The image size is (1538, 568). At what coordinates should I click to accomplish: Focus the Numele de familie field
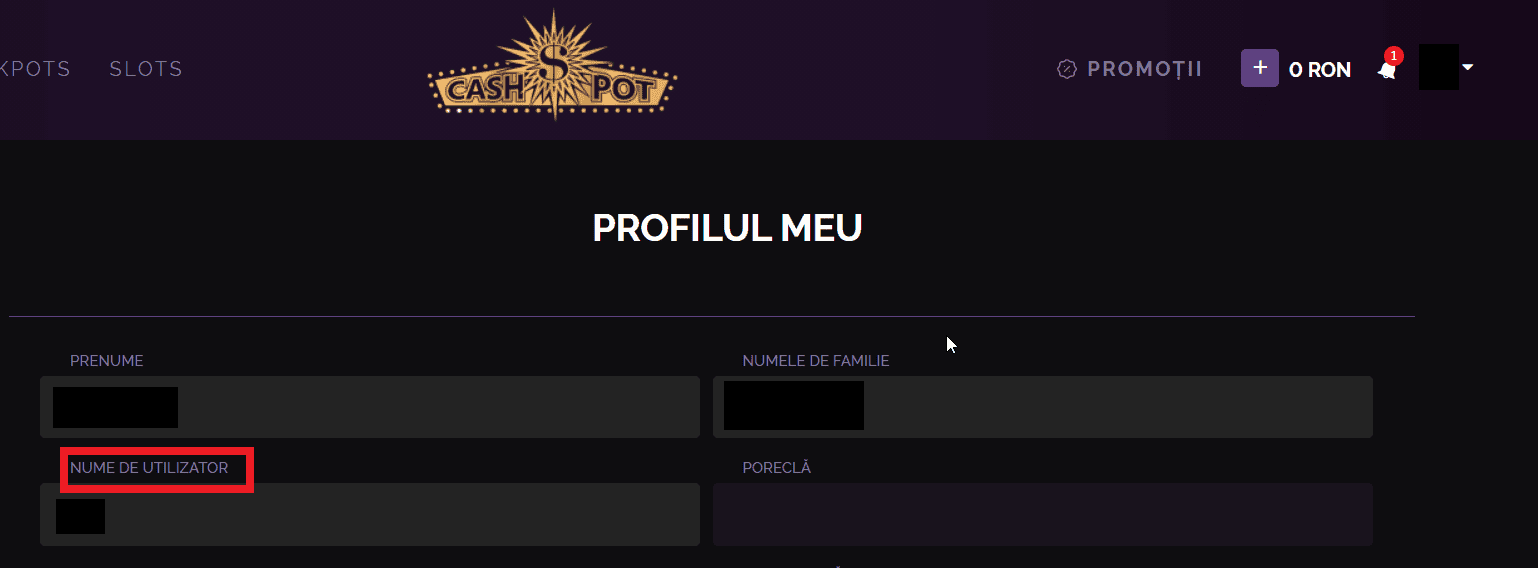1043,407
